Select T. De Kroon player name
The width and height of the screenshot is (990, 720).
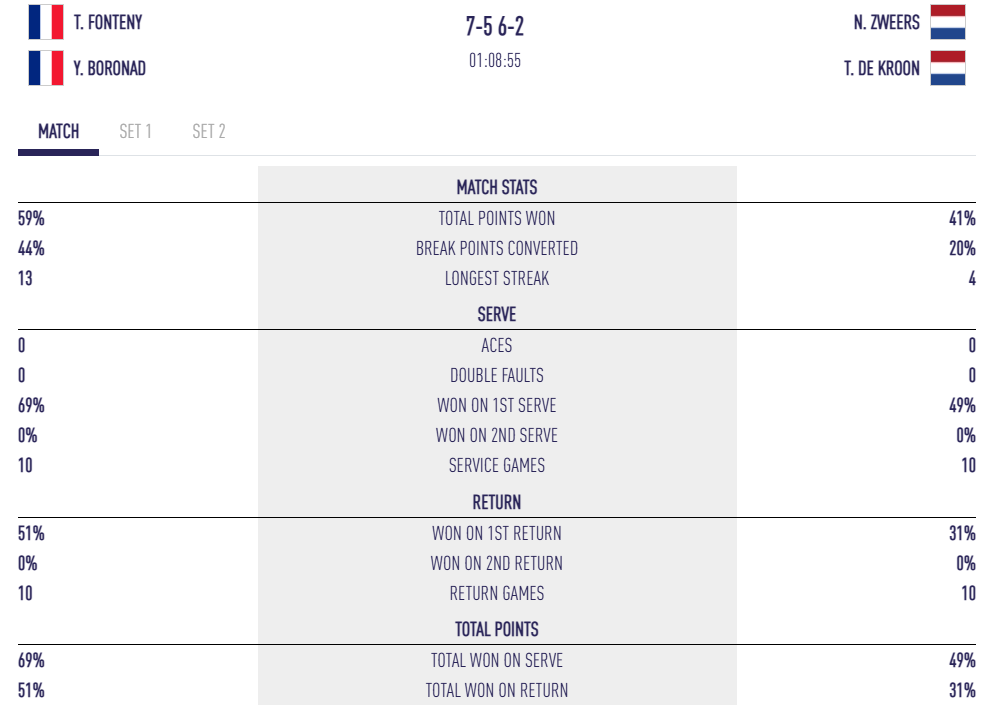pos(881,68)
